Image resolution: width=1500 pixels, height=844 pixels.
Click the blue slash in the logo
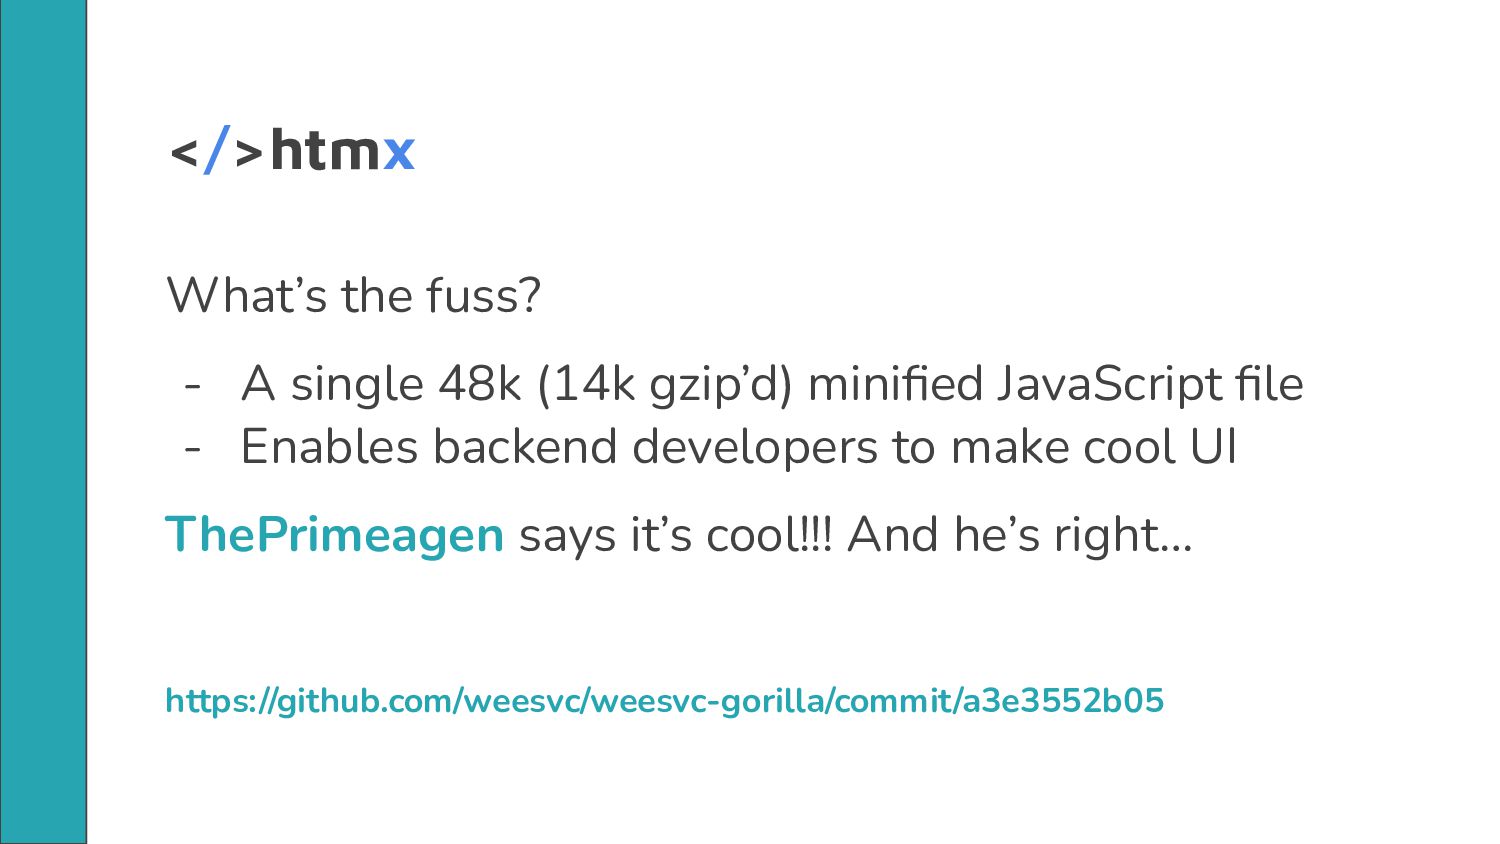[x=217, y=150]
